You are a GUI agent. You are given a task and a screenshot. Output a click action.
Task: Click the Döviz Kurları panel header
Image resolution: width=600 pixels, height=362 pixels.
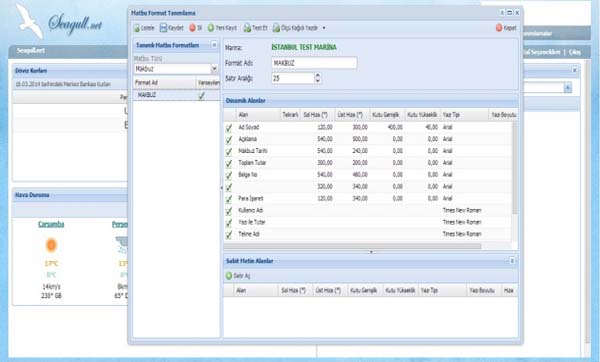[x=70, y=71]
